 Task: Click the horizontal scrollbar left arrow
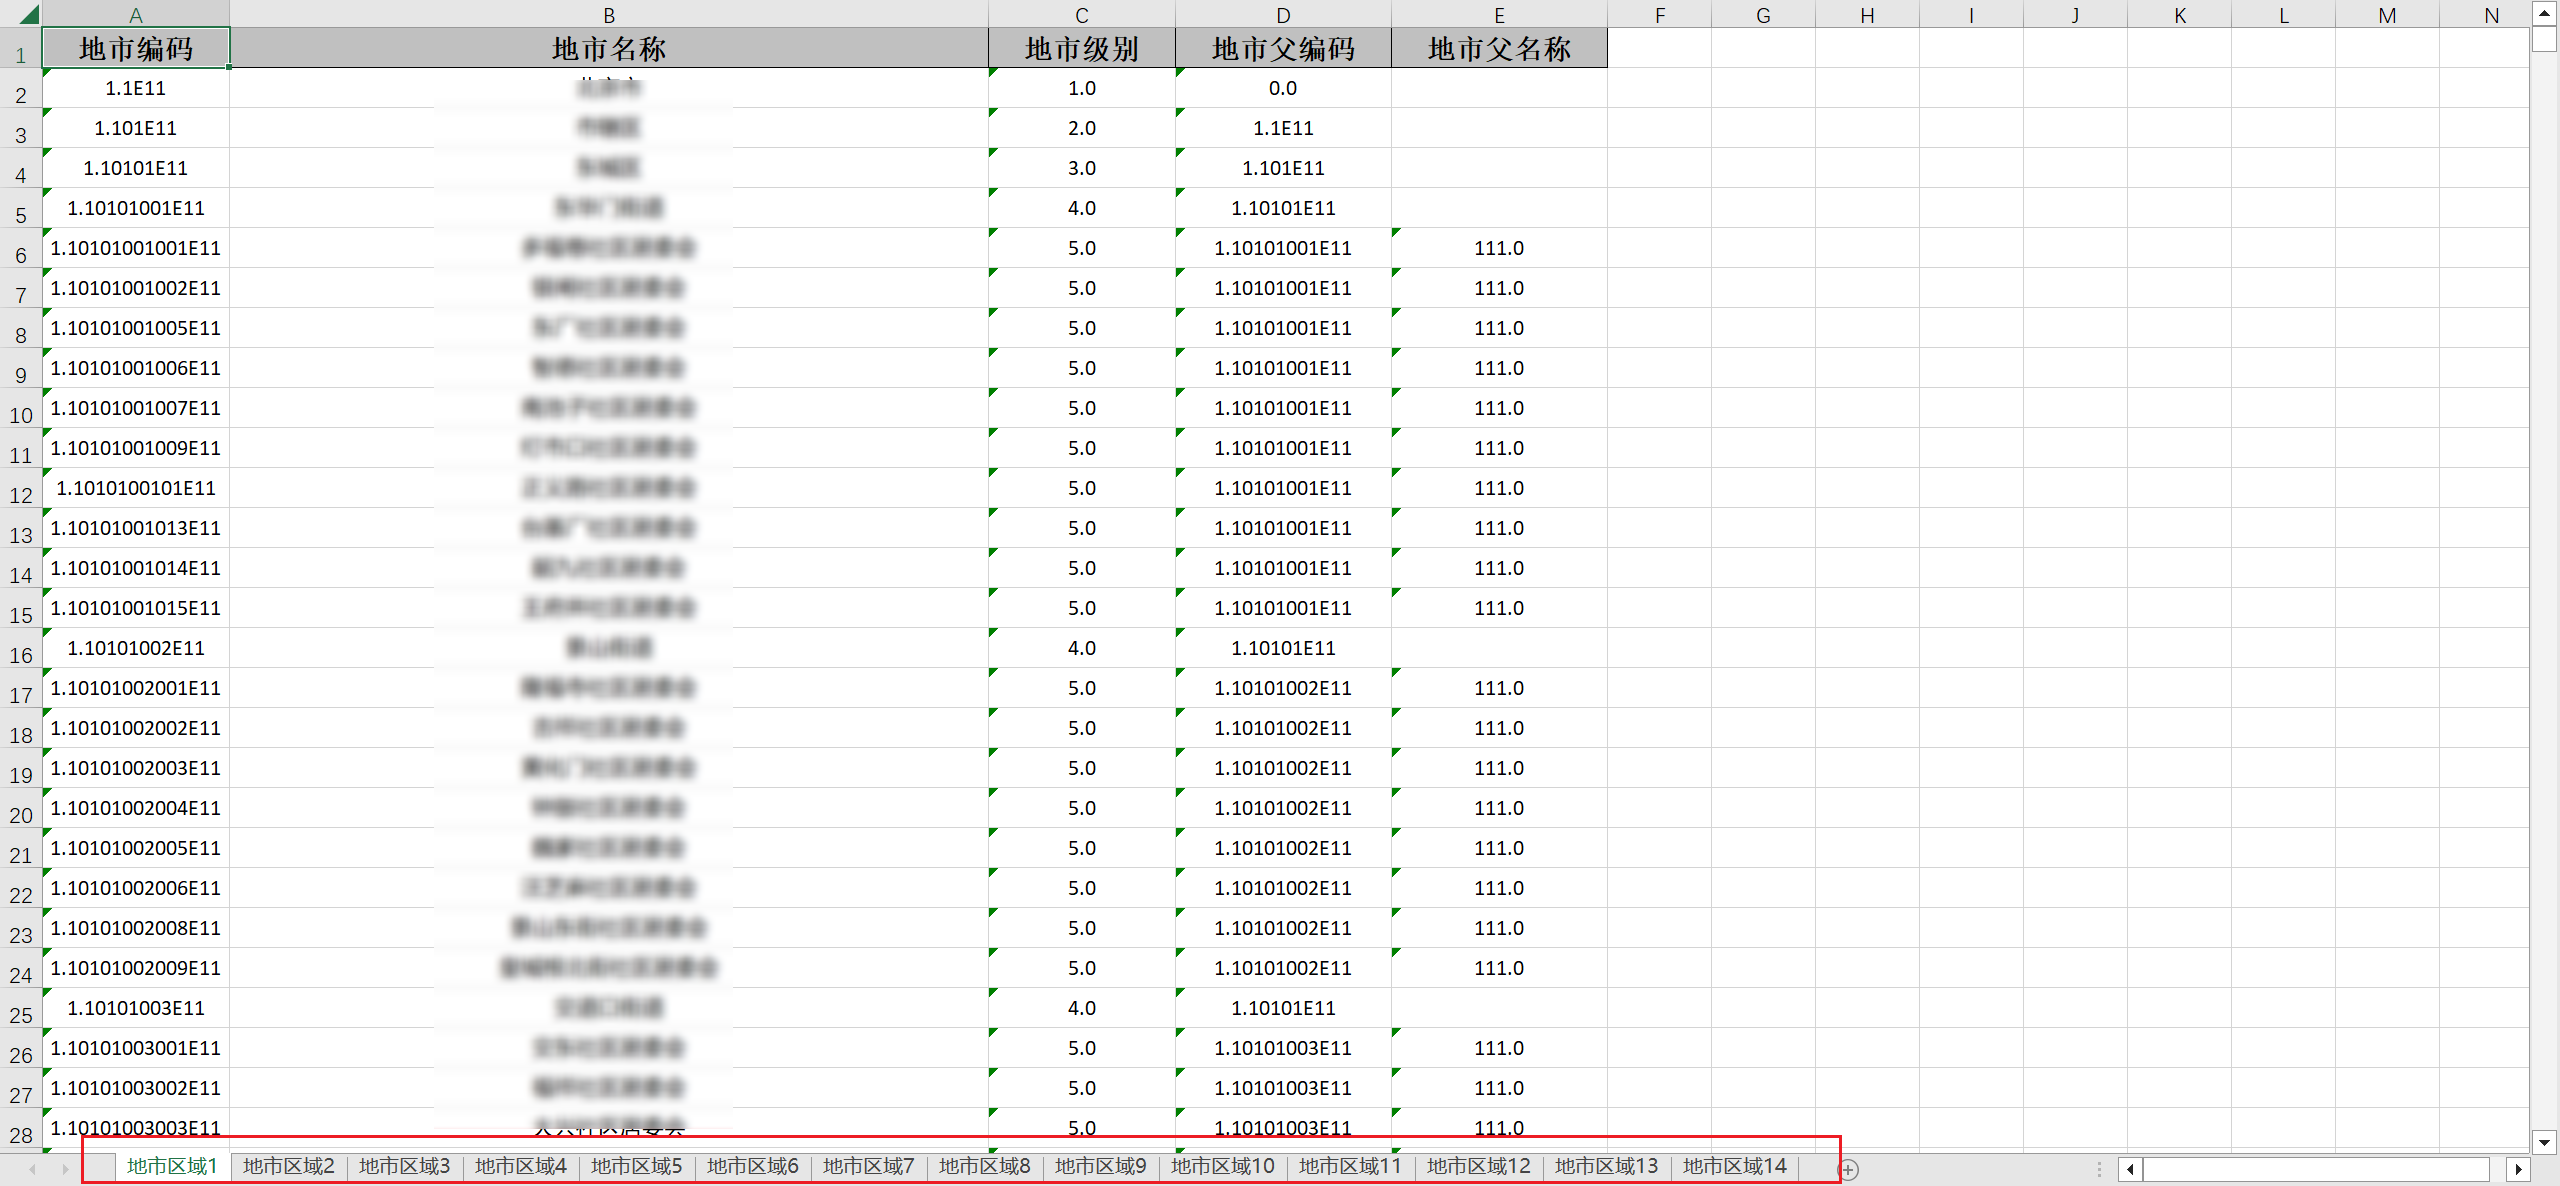[x=2130, y=1169]
